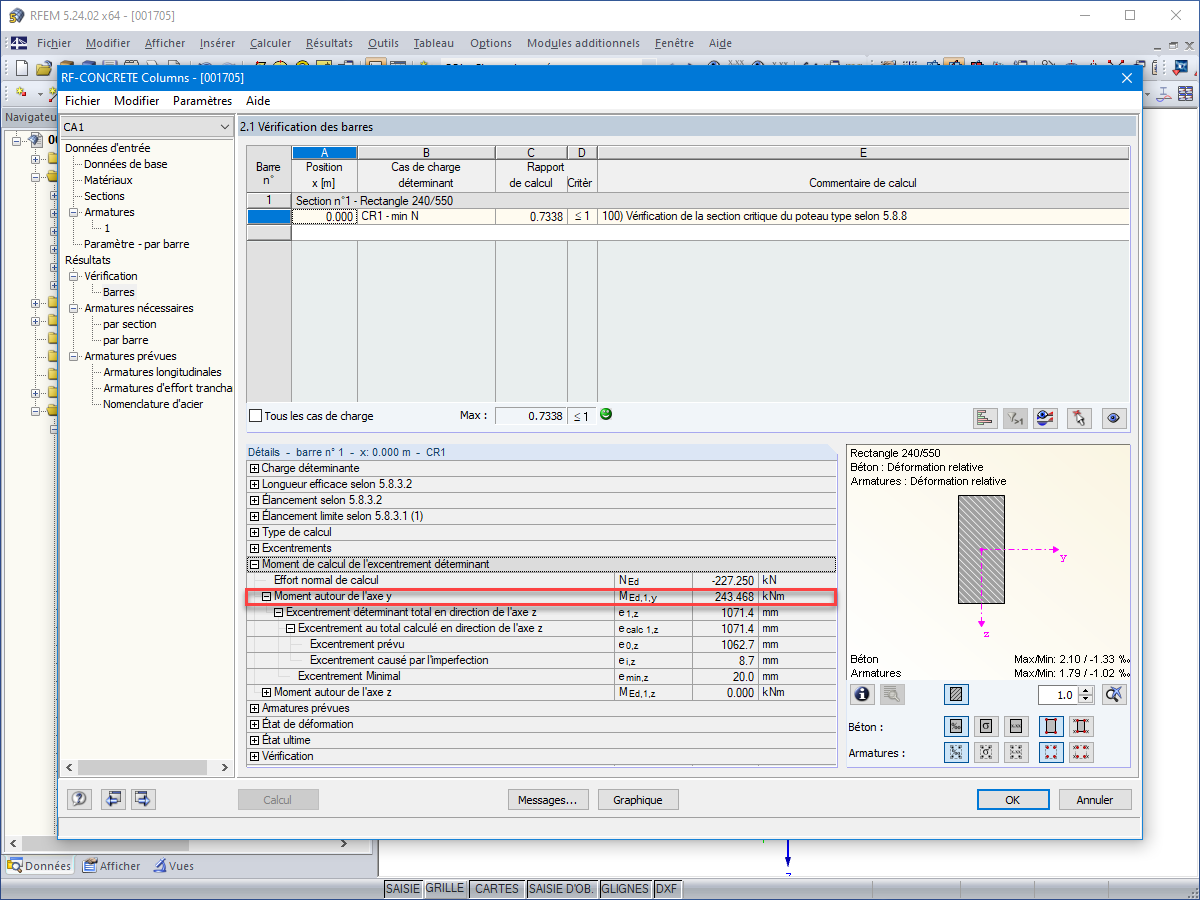Open Résultats menu in RFEM
This screenshot has width=1200, height=900.
(329, 43)
